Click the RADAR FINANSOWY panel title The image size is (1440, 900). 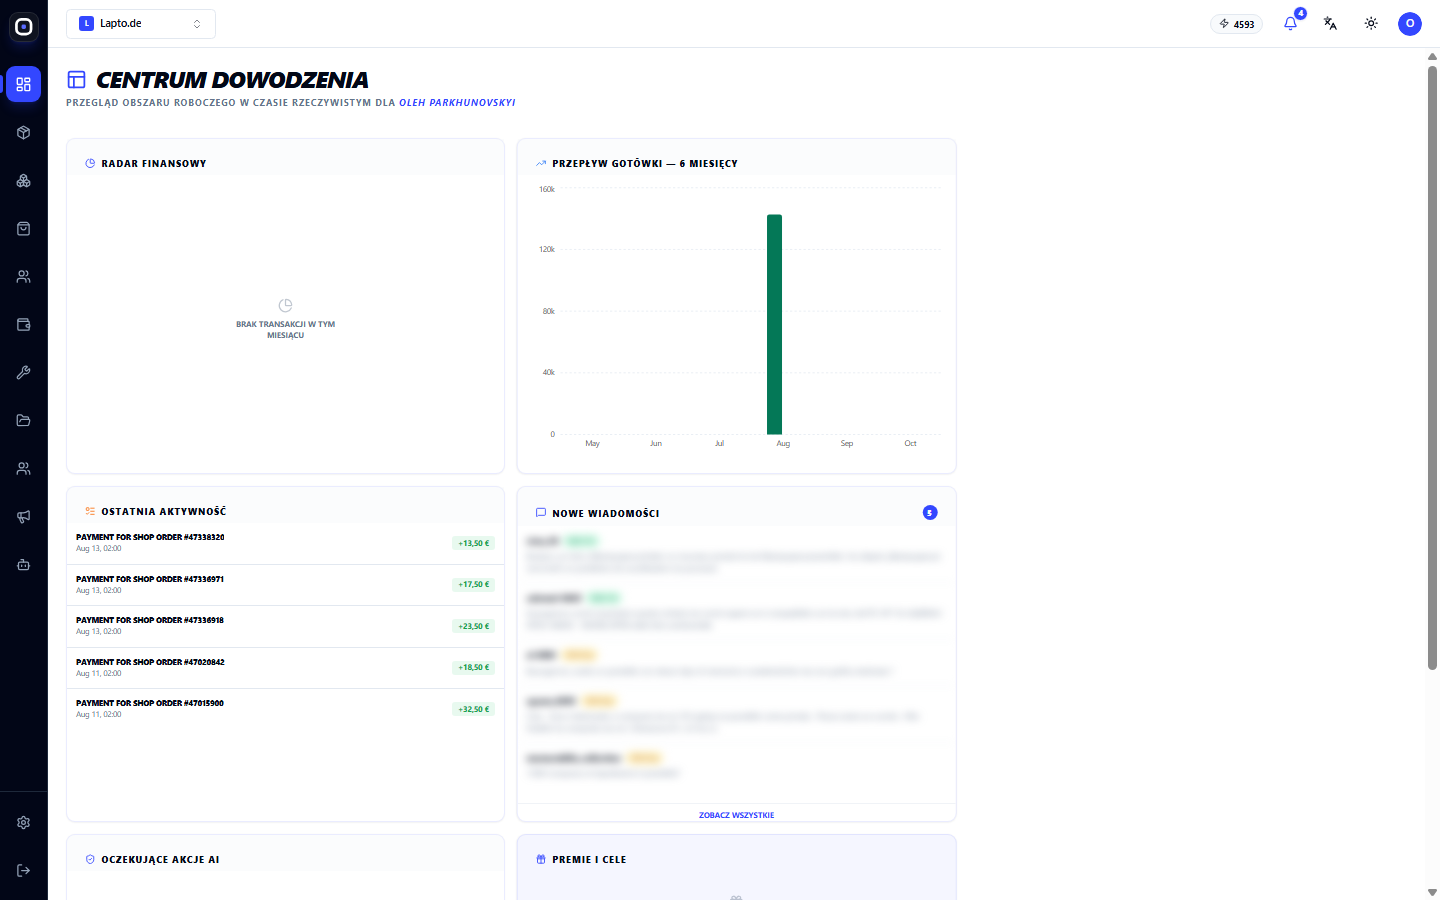click(154, 164)
